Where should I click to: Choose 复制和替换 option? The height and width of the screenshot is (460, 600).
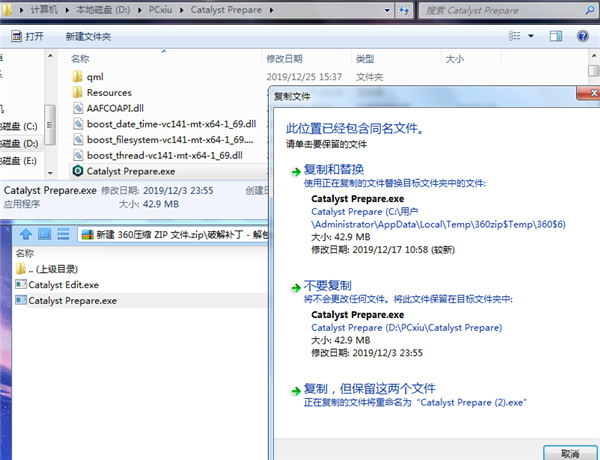pyautogui.click(x=334, y=169)
